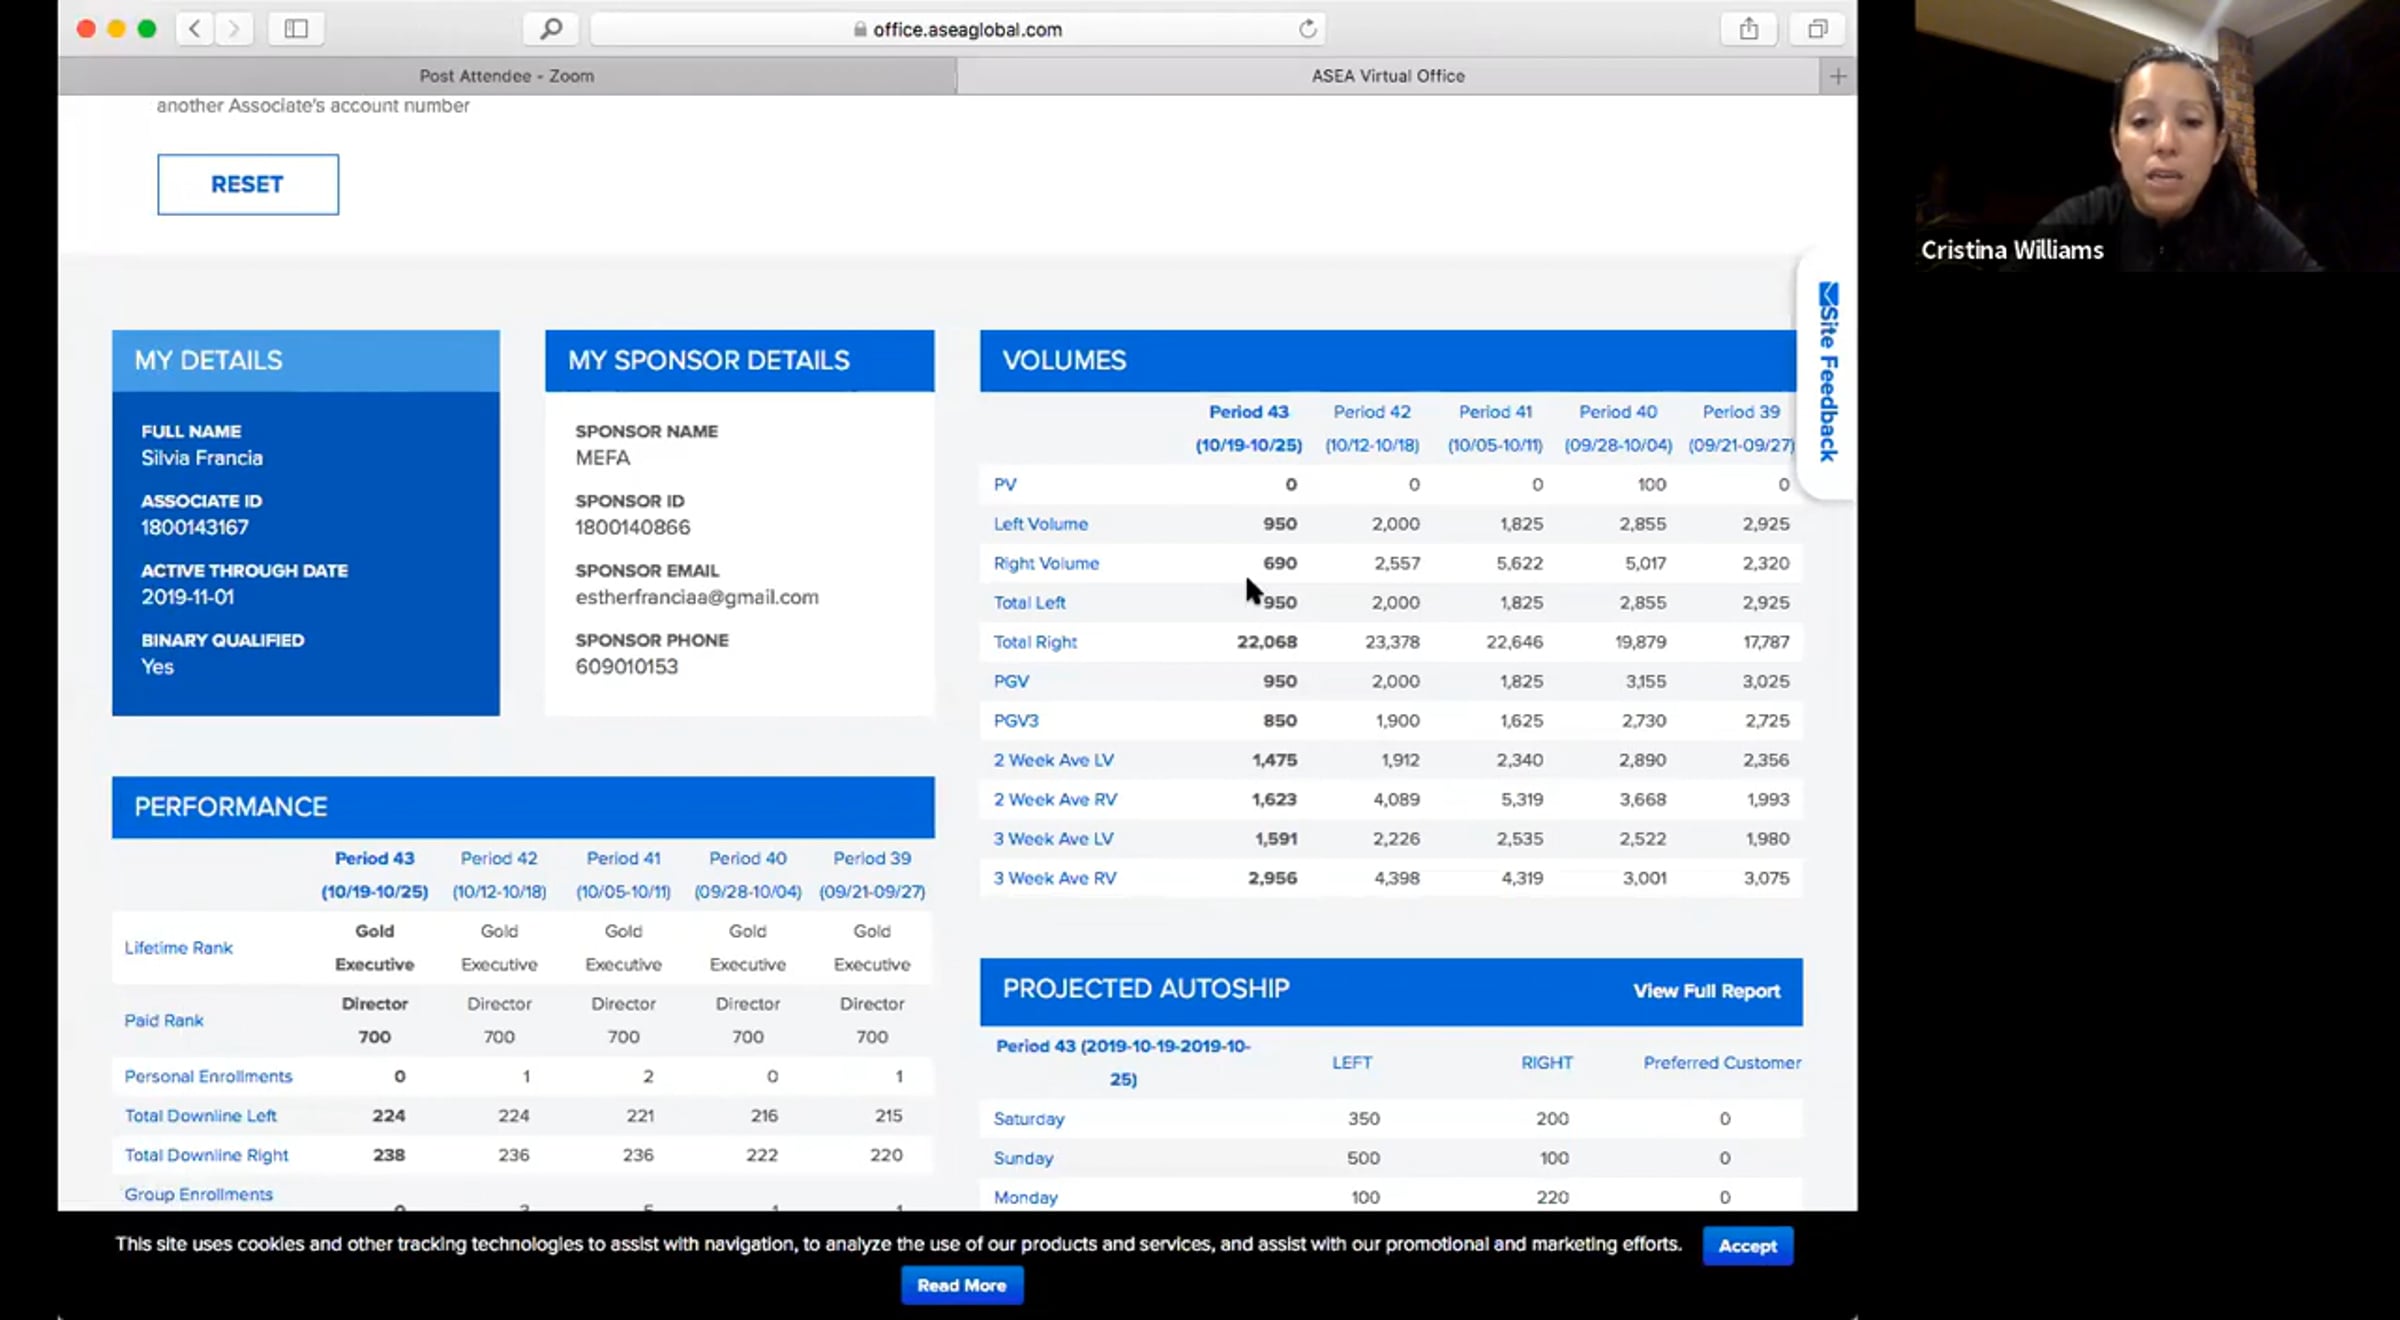2400x1320 pixels.
Task: Switch to ASEA Virtual Office tab
Action: (1388, 76)
